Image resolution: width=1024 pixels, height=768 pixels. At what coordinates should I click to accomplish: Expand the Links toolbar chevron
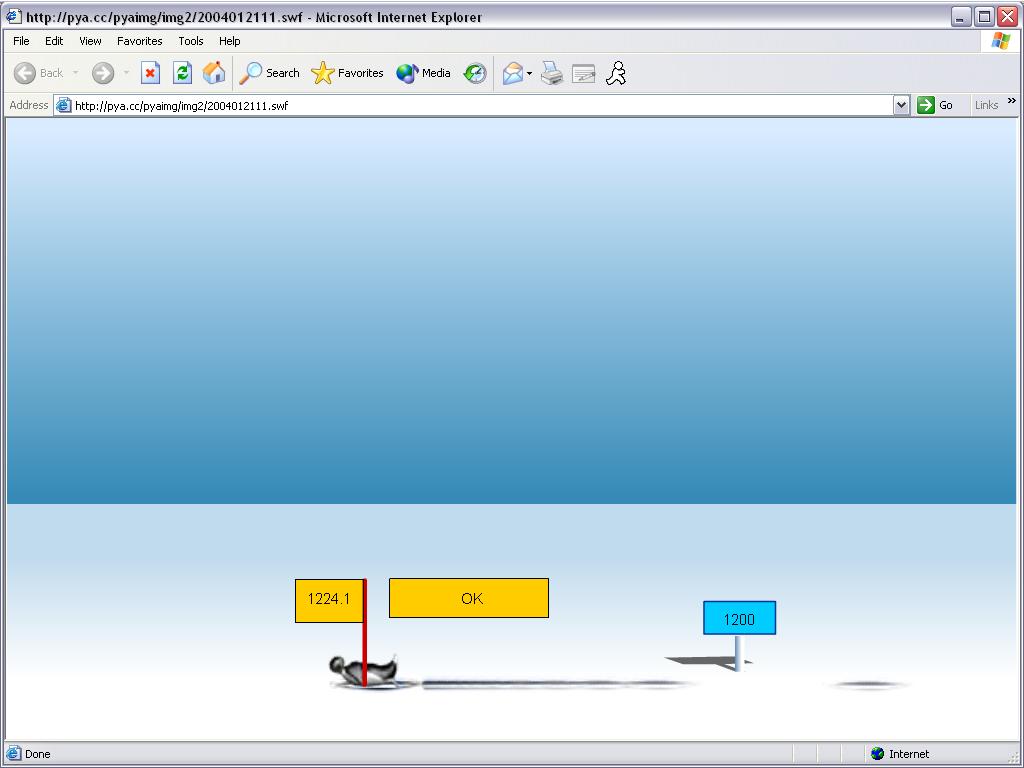tap(1011, 102)
